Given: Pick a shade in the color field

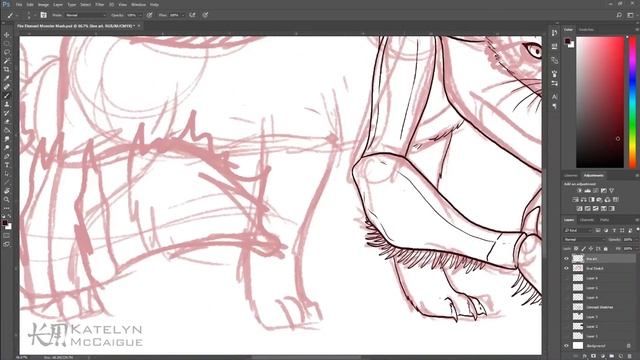Looking at the screenshot, I should point(600,102).
